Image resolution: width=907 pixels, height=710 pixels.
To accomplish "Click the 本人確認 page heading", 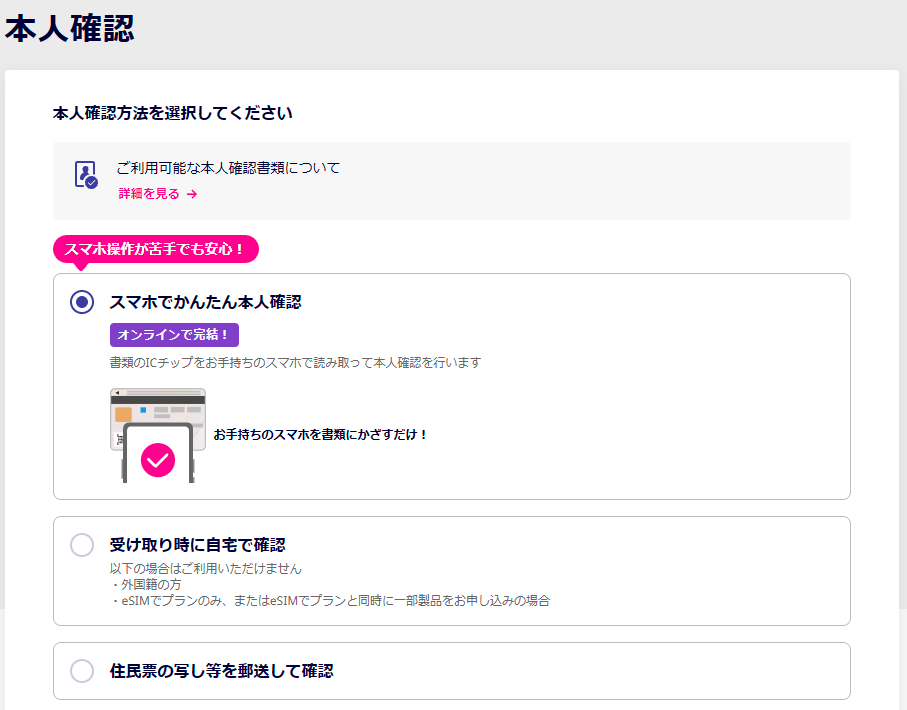I will pyautogui.click(x=69, y=29).
